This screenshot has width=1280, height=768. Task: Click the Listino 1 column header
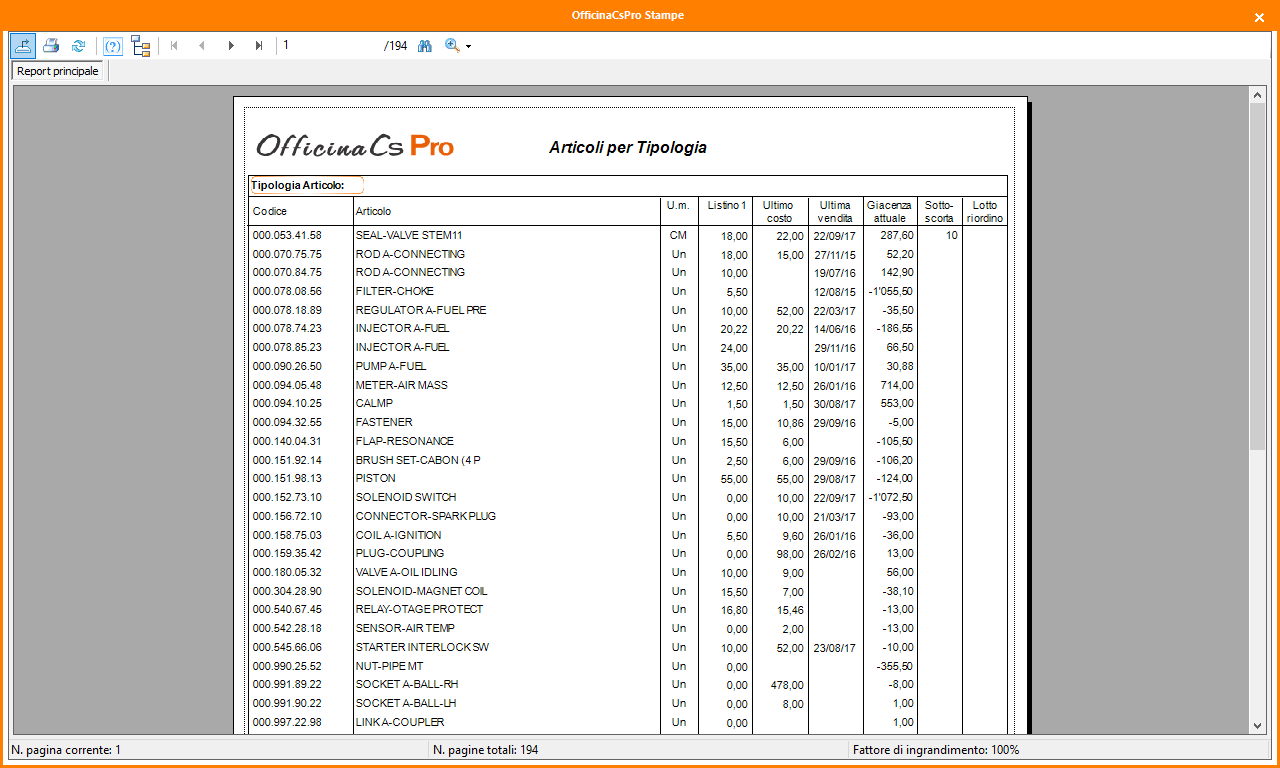[727, 205]
